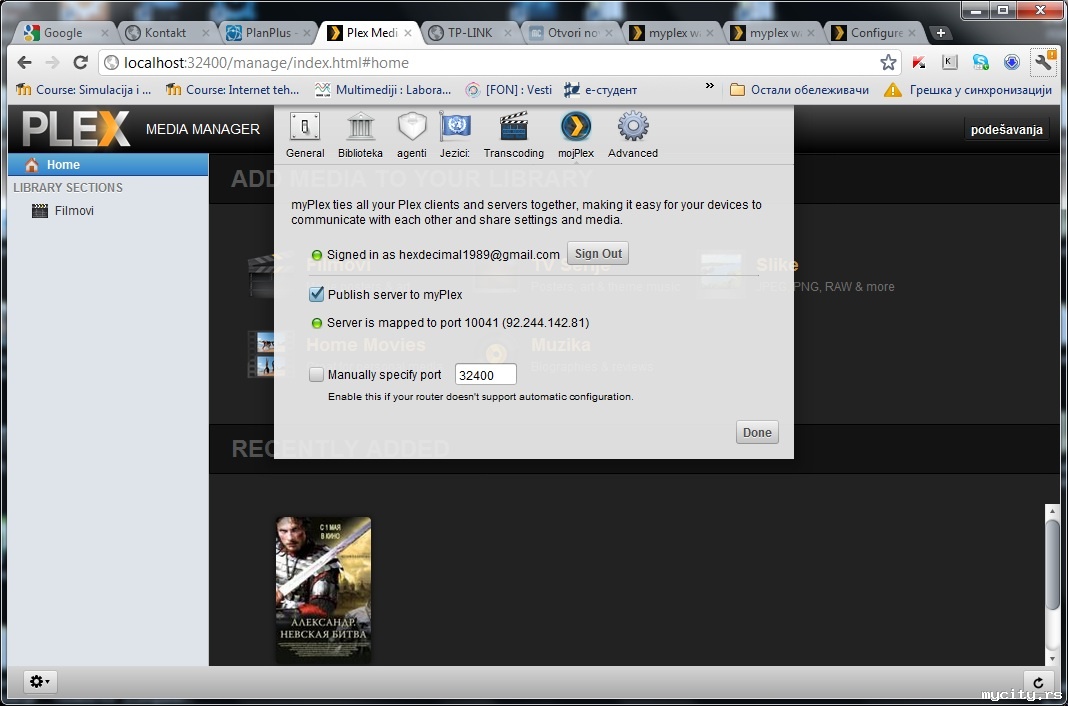Open the Alexander Nevsky movie poster
This screenshot has width=1068, height=706.
324,590
